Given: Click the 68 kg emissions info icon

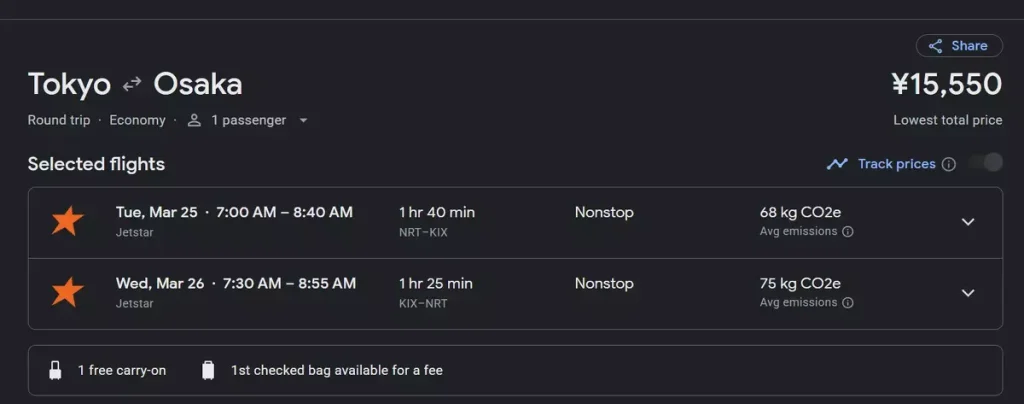Looking at the screenshot, I should pyautogui.click(x=848, y=232).
